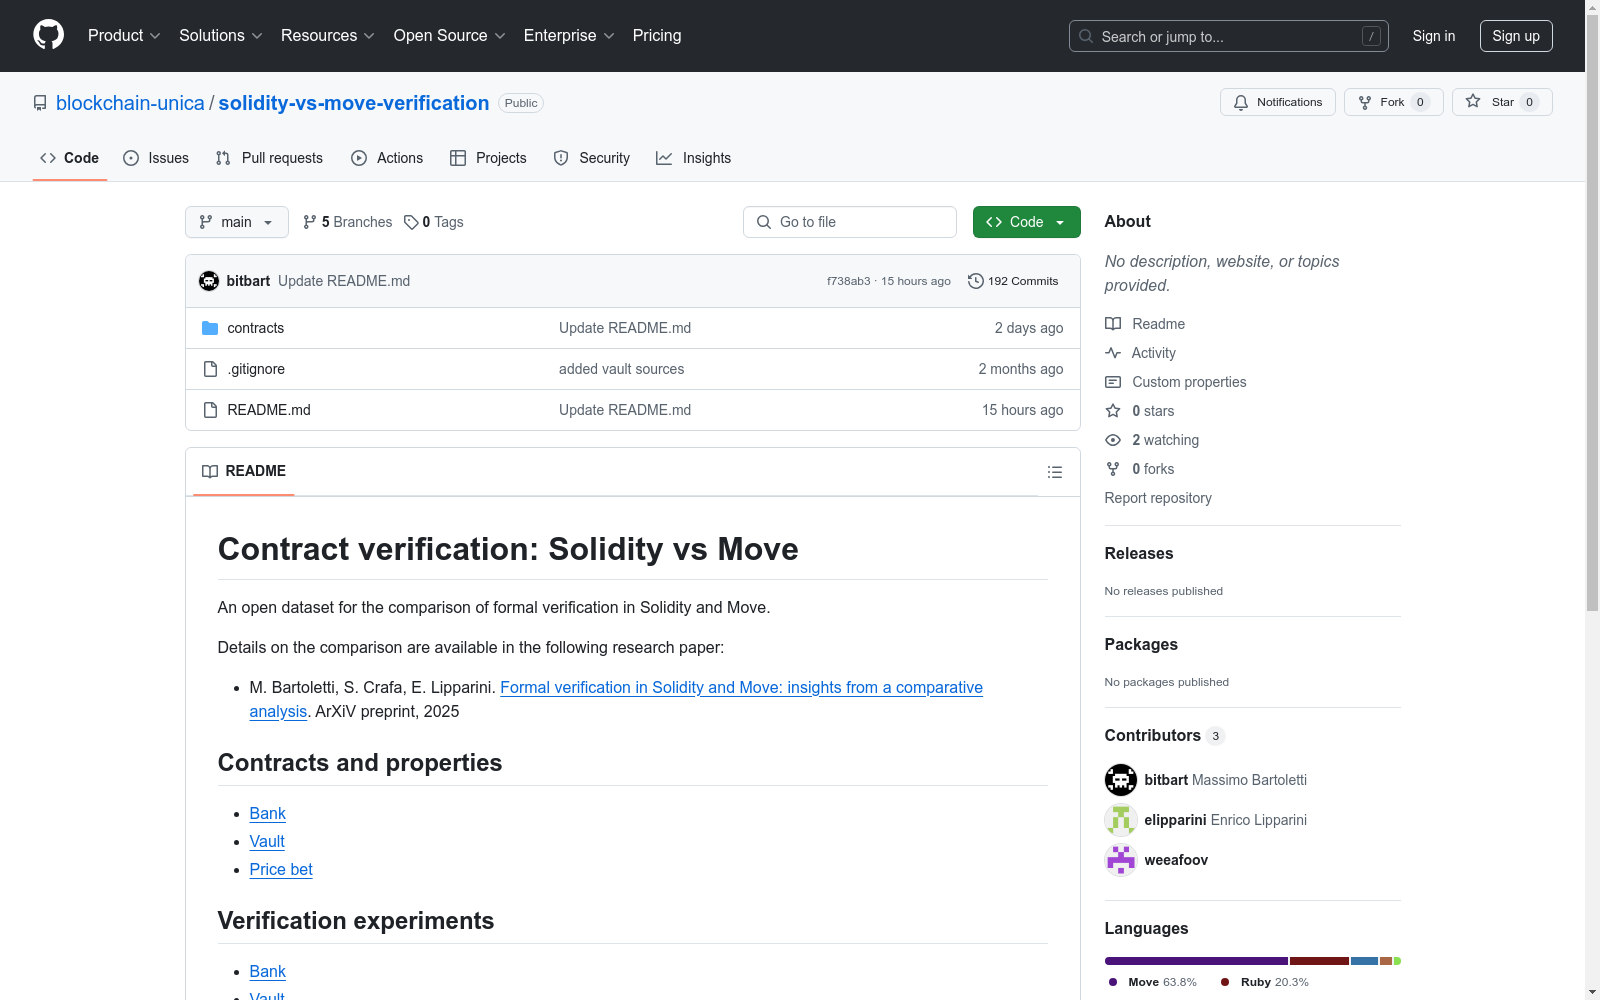
Task: Open the main branch selector dropdown
Action: (x=237, y=222)
